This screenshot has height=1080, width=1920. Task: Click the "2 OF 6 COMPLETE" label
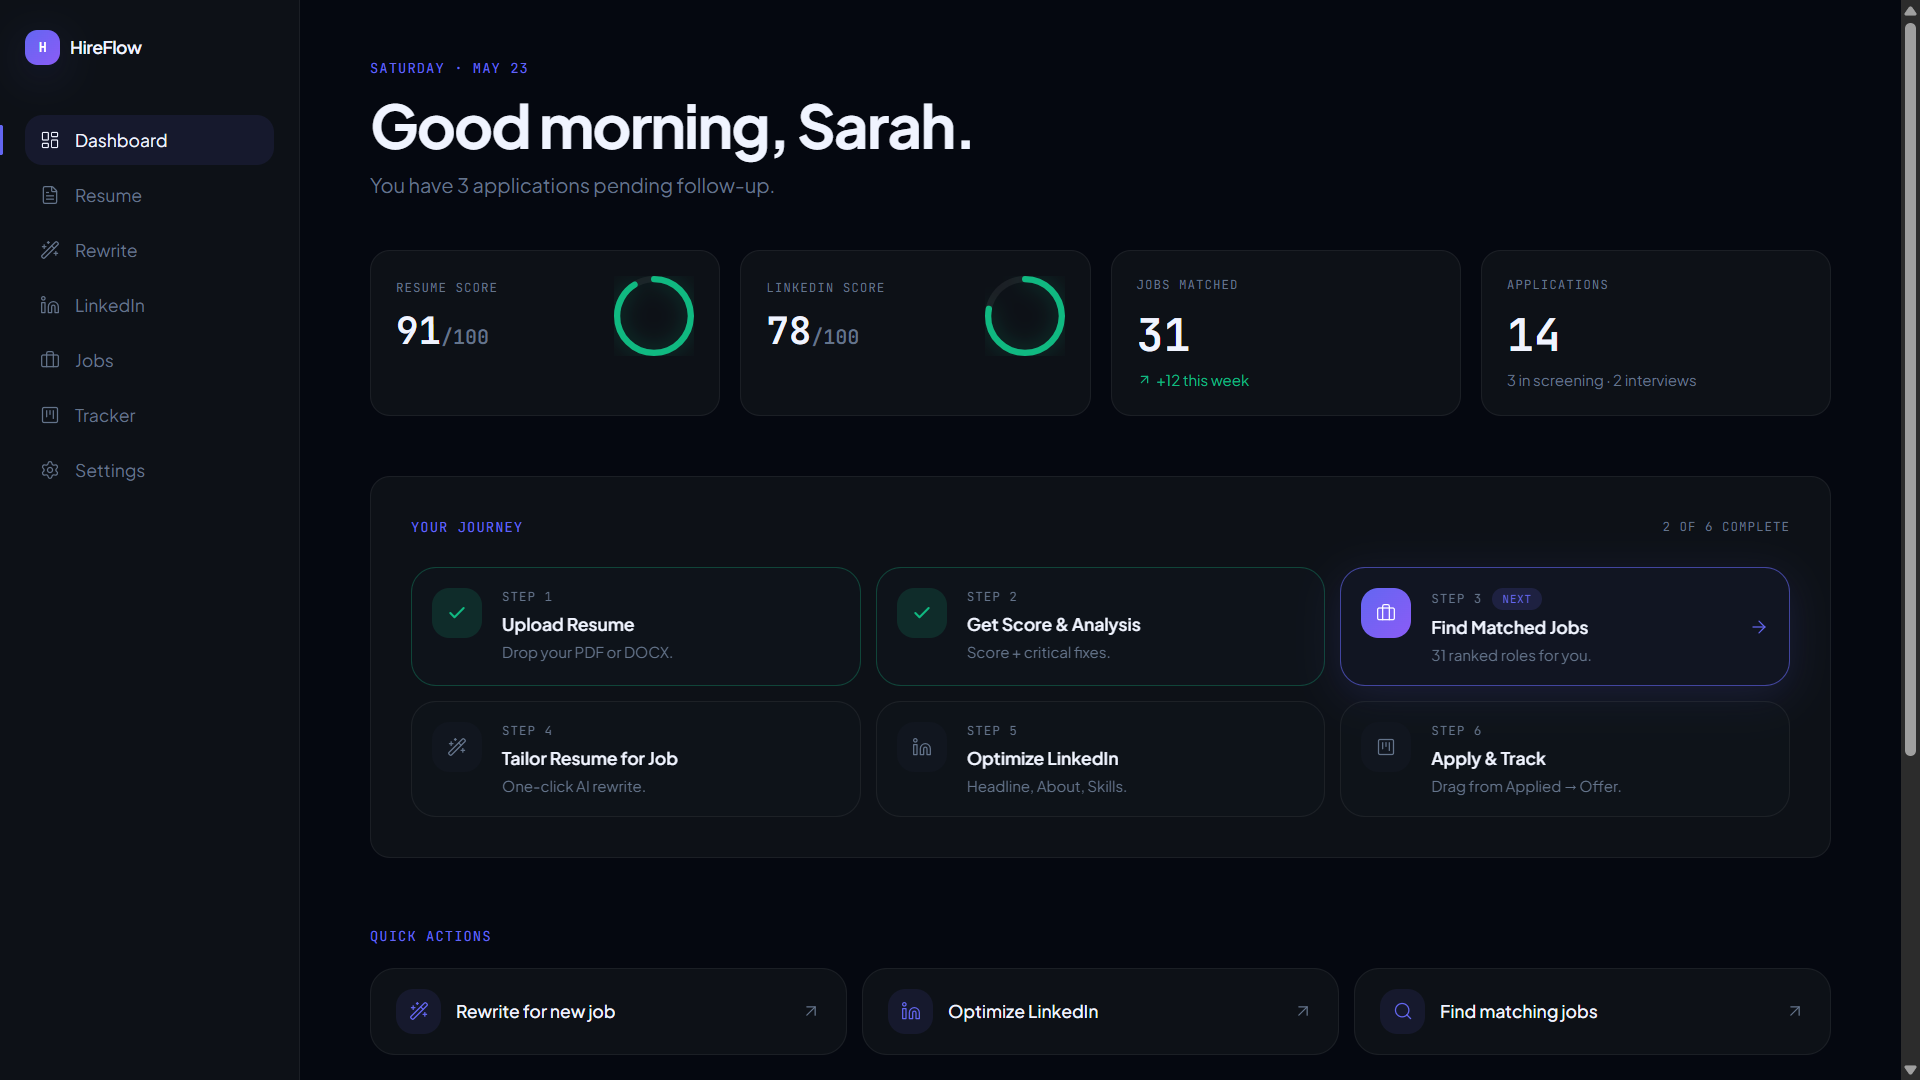click(x=1726, y=526)
